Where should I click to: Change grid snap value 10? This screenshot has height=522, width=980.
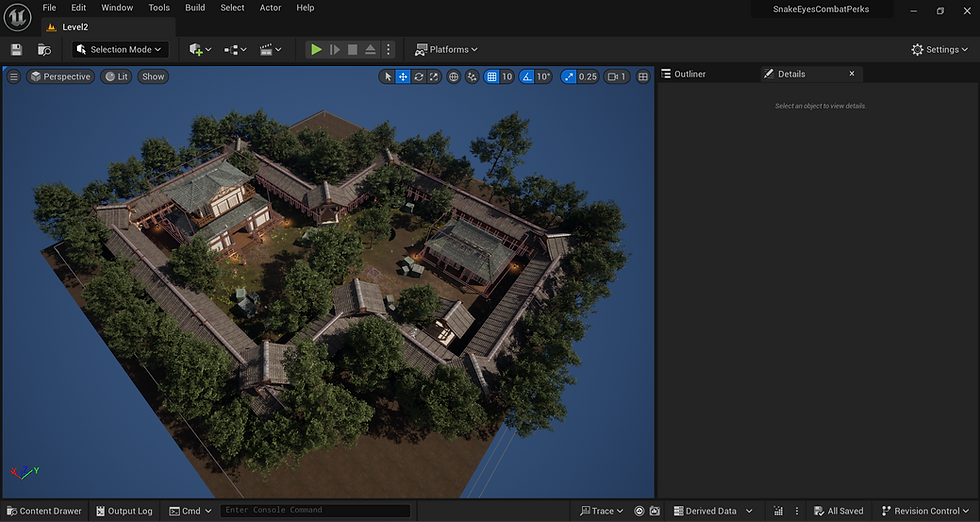[507, 76]
